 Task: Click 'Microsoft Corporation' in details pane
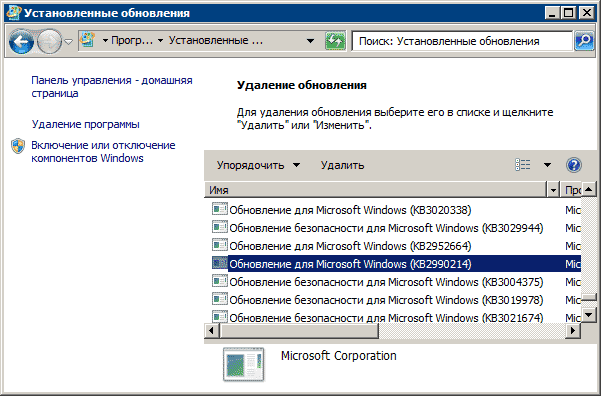[338, 356]
